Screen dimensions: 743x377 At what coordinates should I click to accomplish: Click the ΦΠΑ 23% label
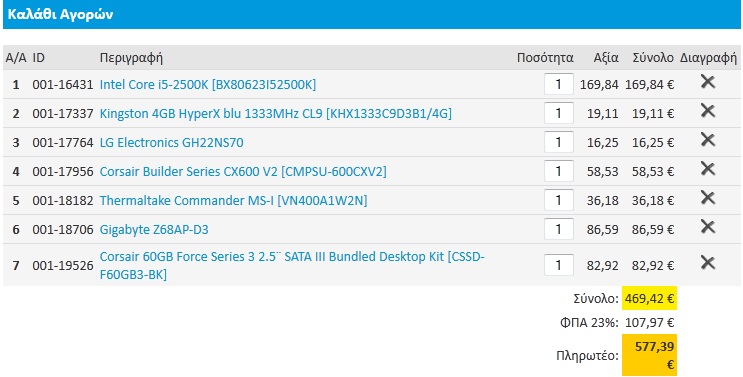pos(589,323)
